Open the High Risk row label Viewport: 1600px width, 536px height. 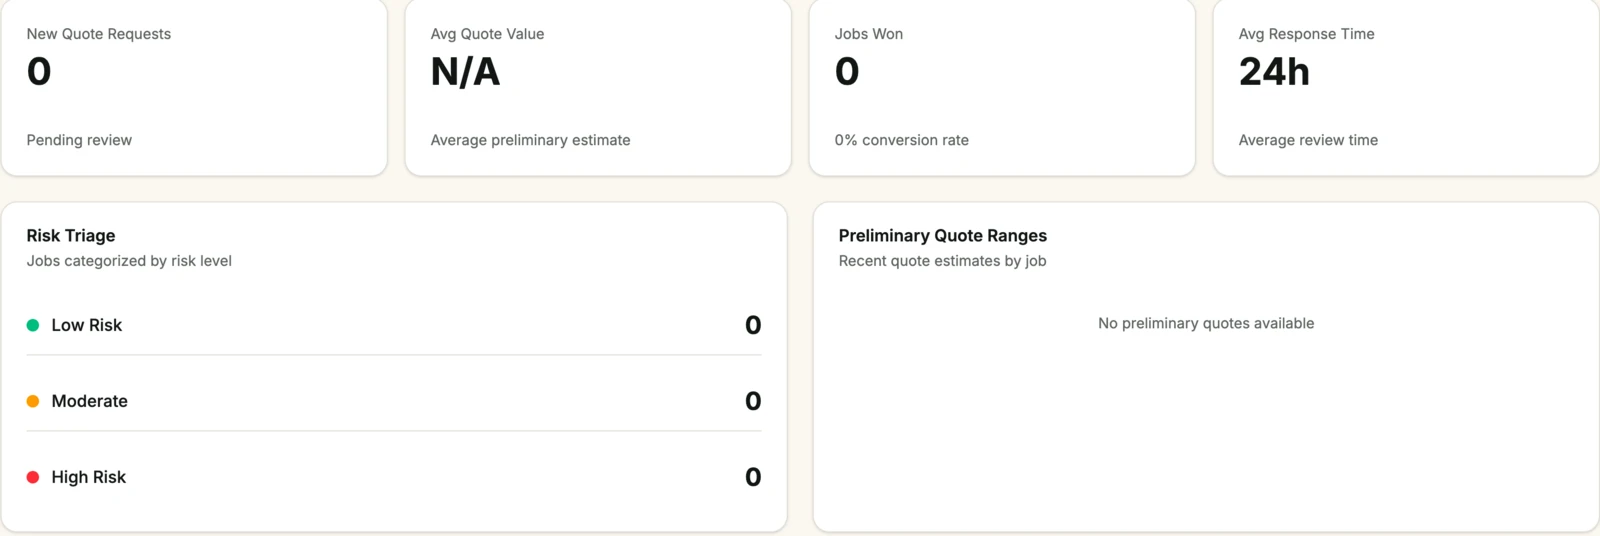click(89, 477)
